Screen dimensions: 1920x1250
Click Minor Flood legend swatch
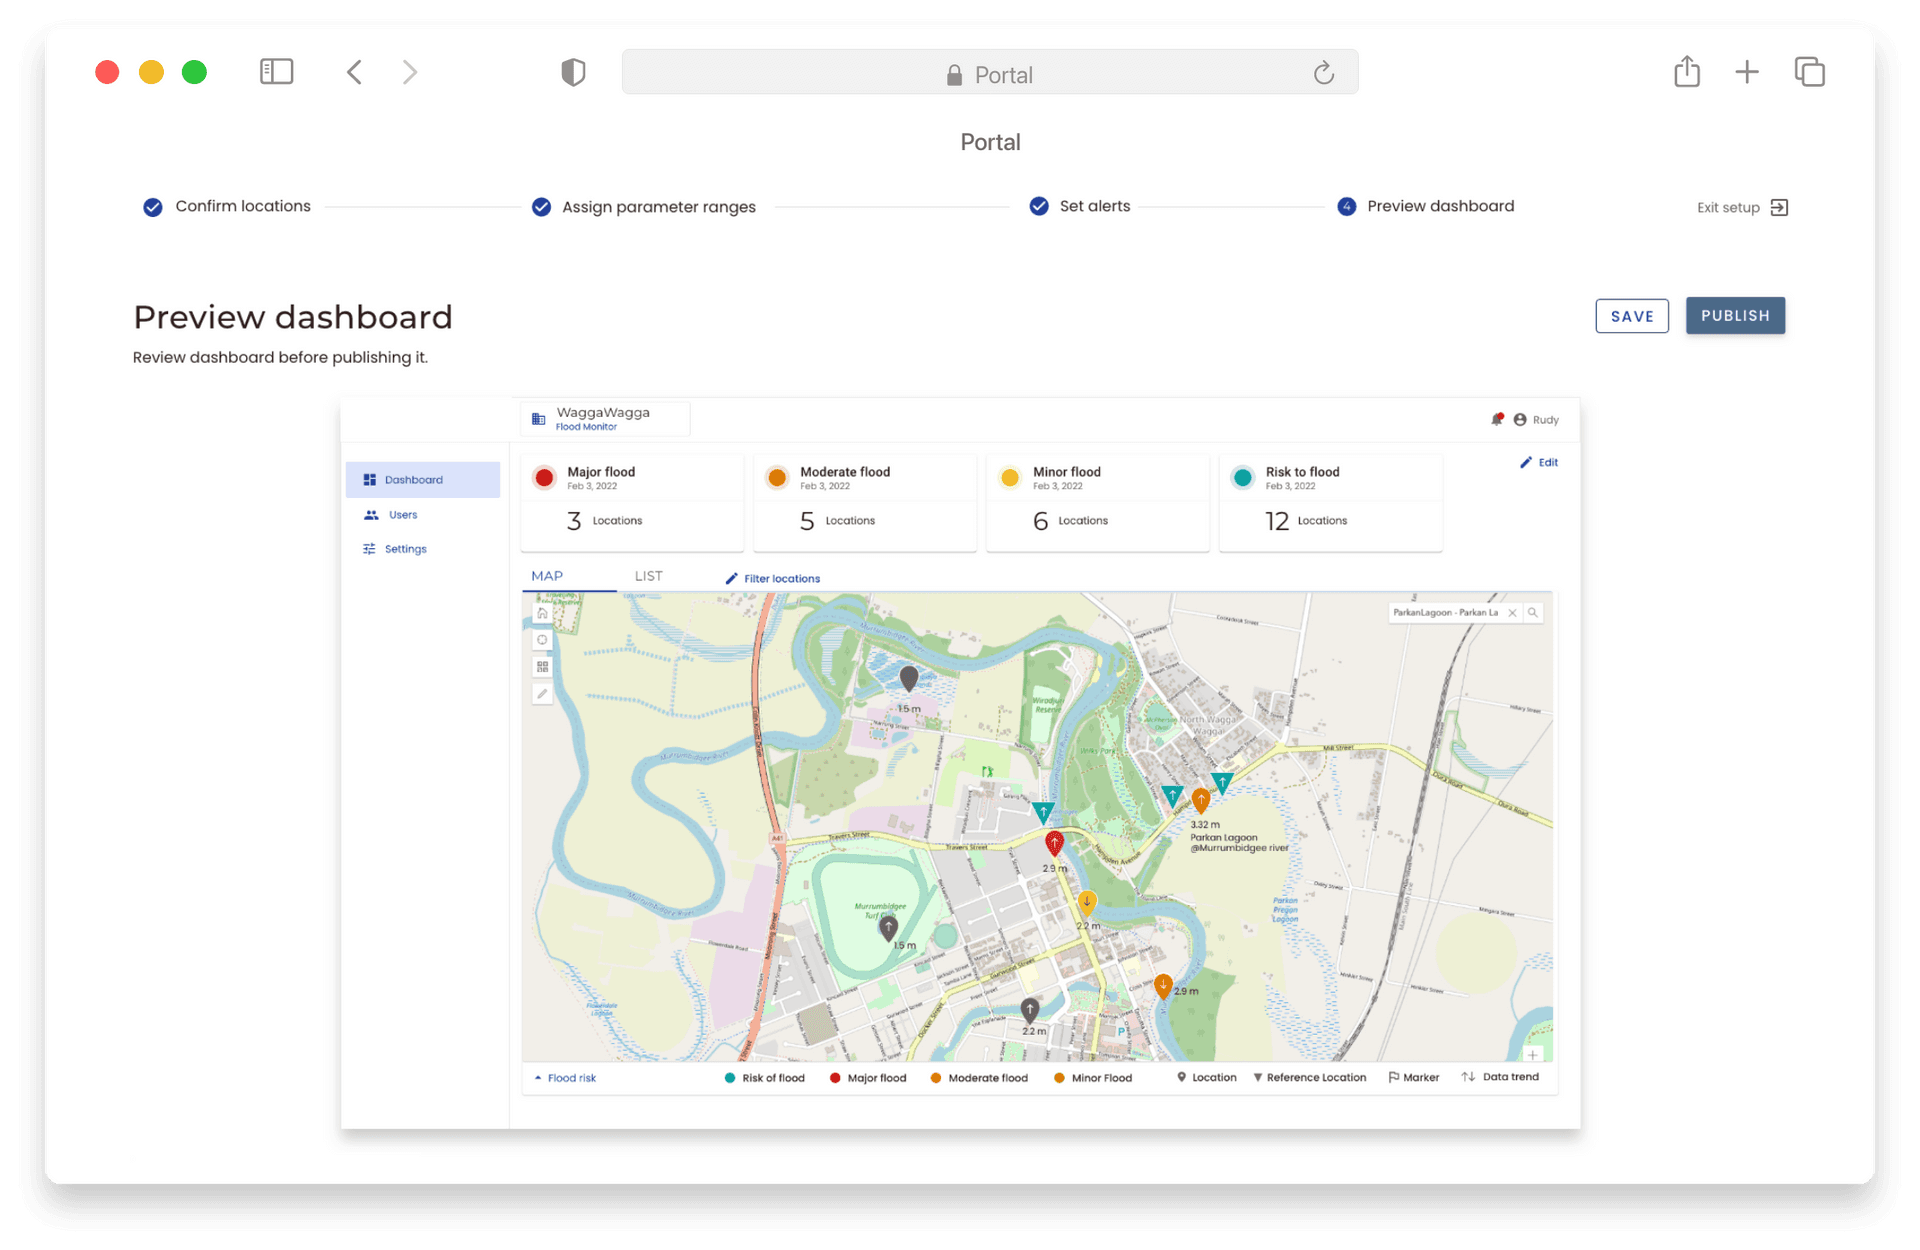[1059, 1078]
